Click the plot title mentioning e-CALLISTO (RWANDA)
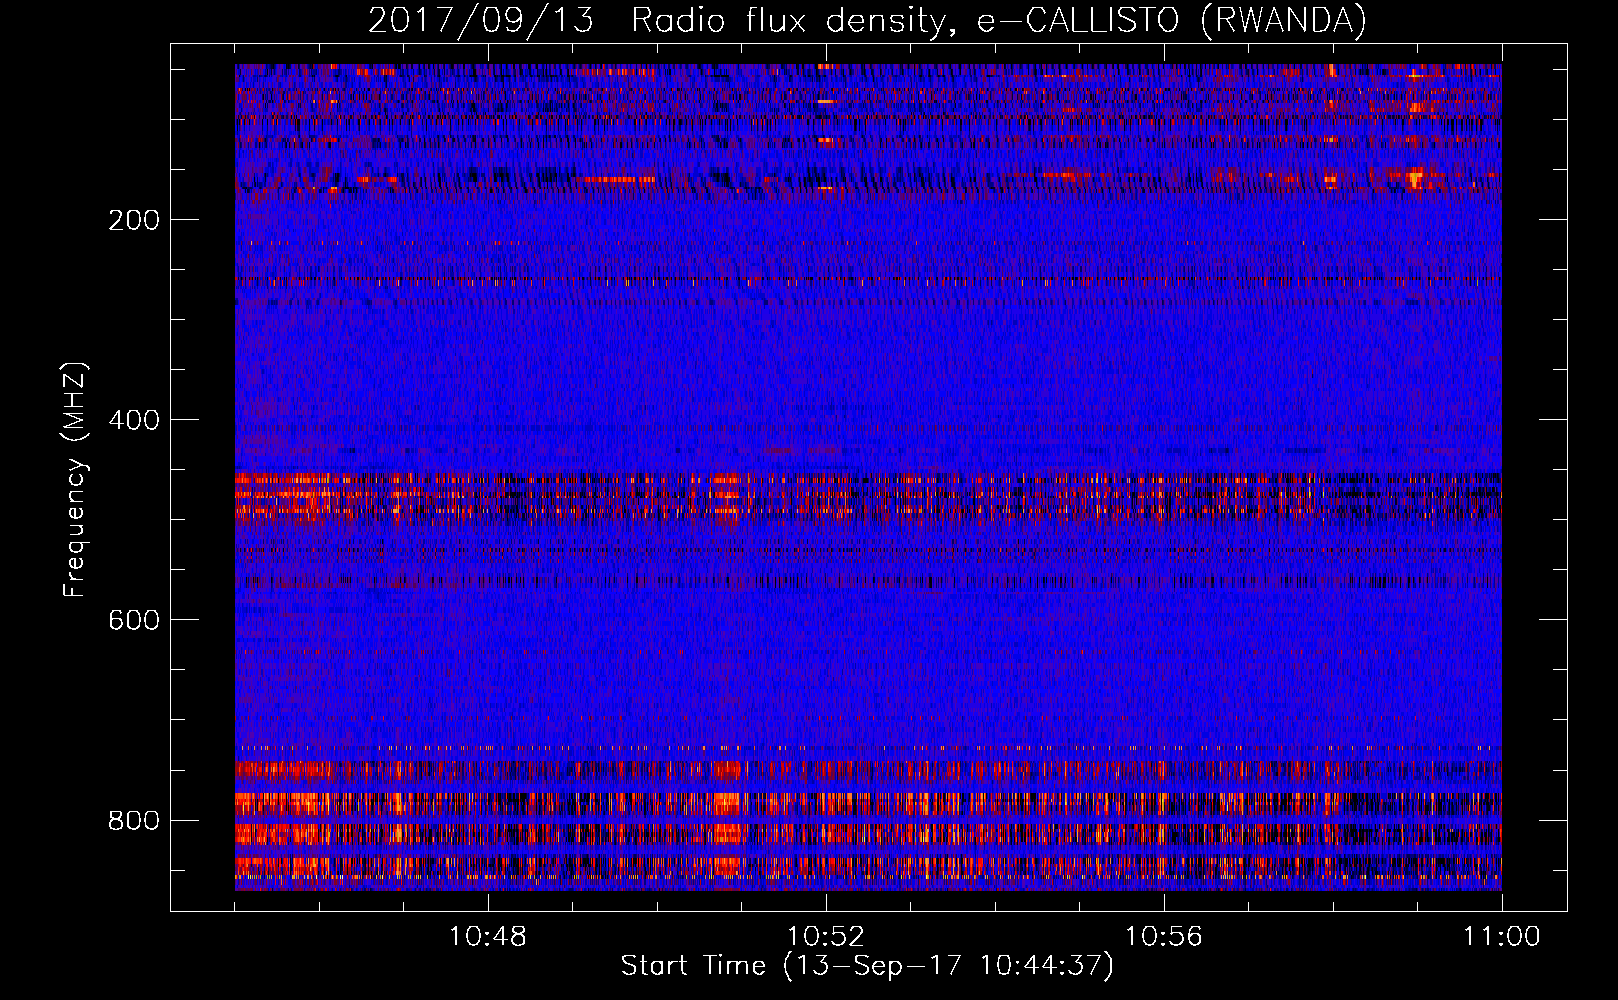The image size is (1618, 1000). pyautogui.click(x=867, y=20)
